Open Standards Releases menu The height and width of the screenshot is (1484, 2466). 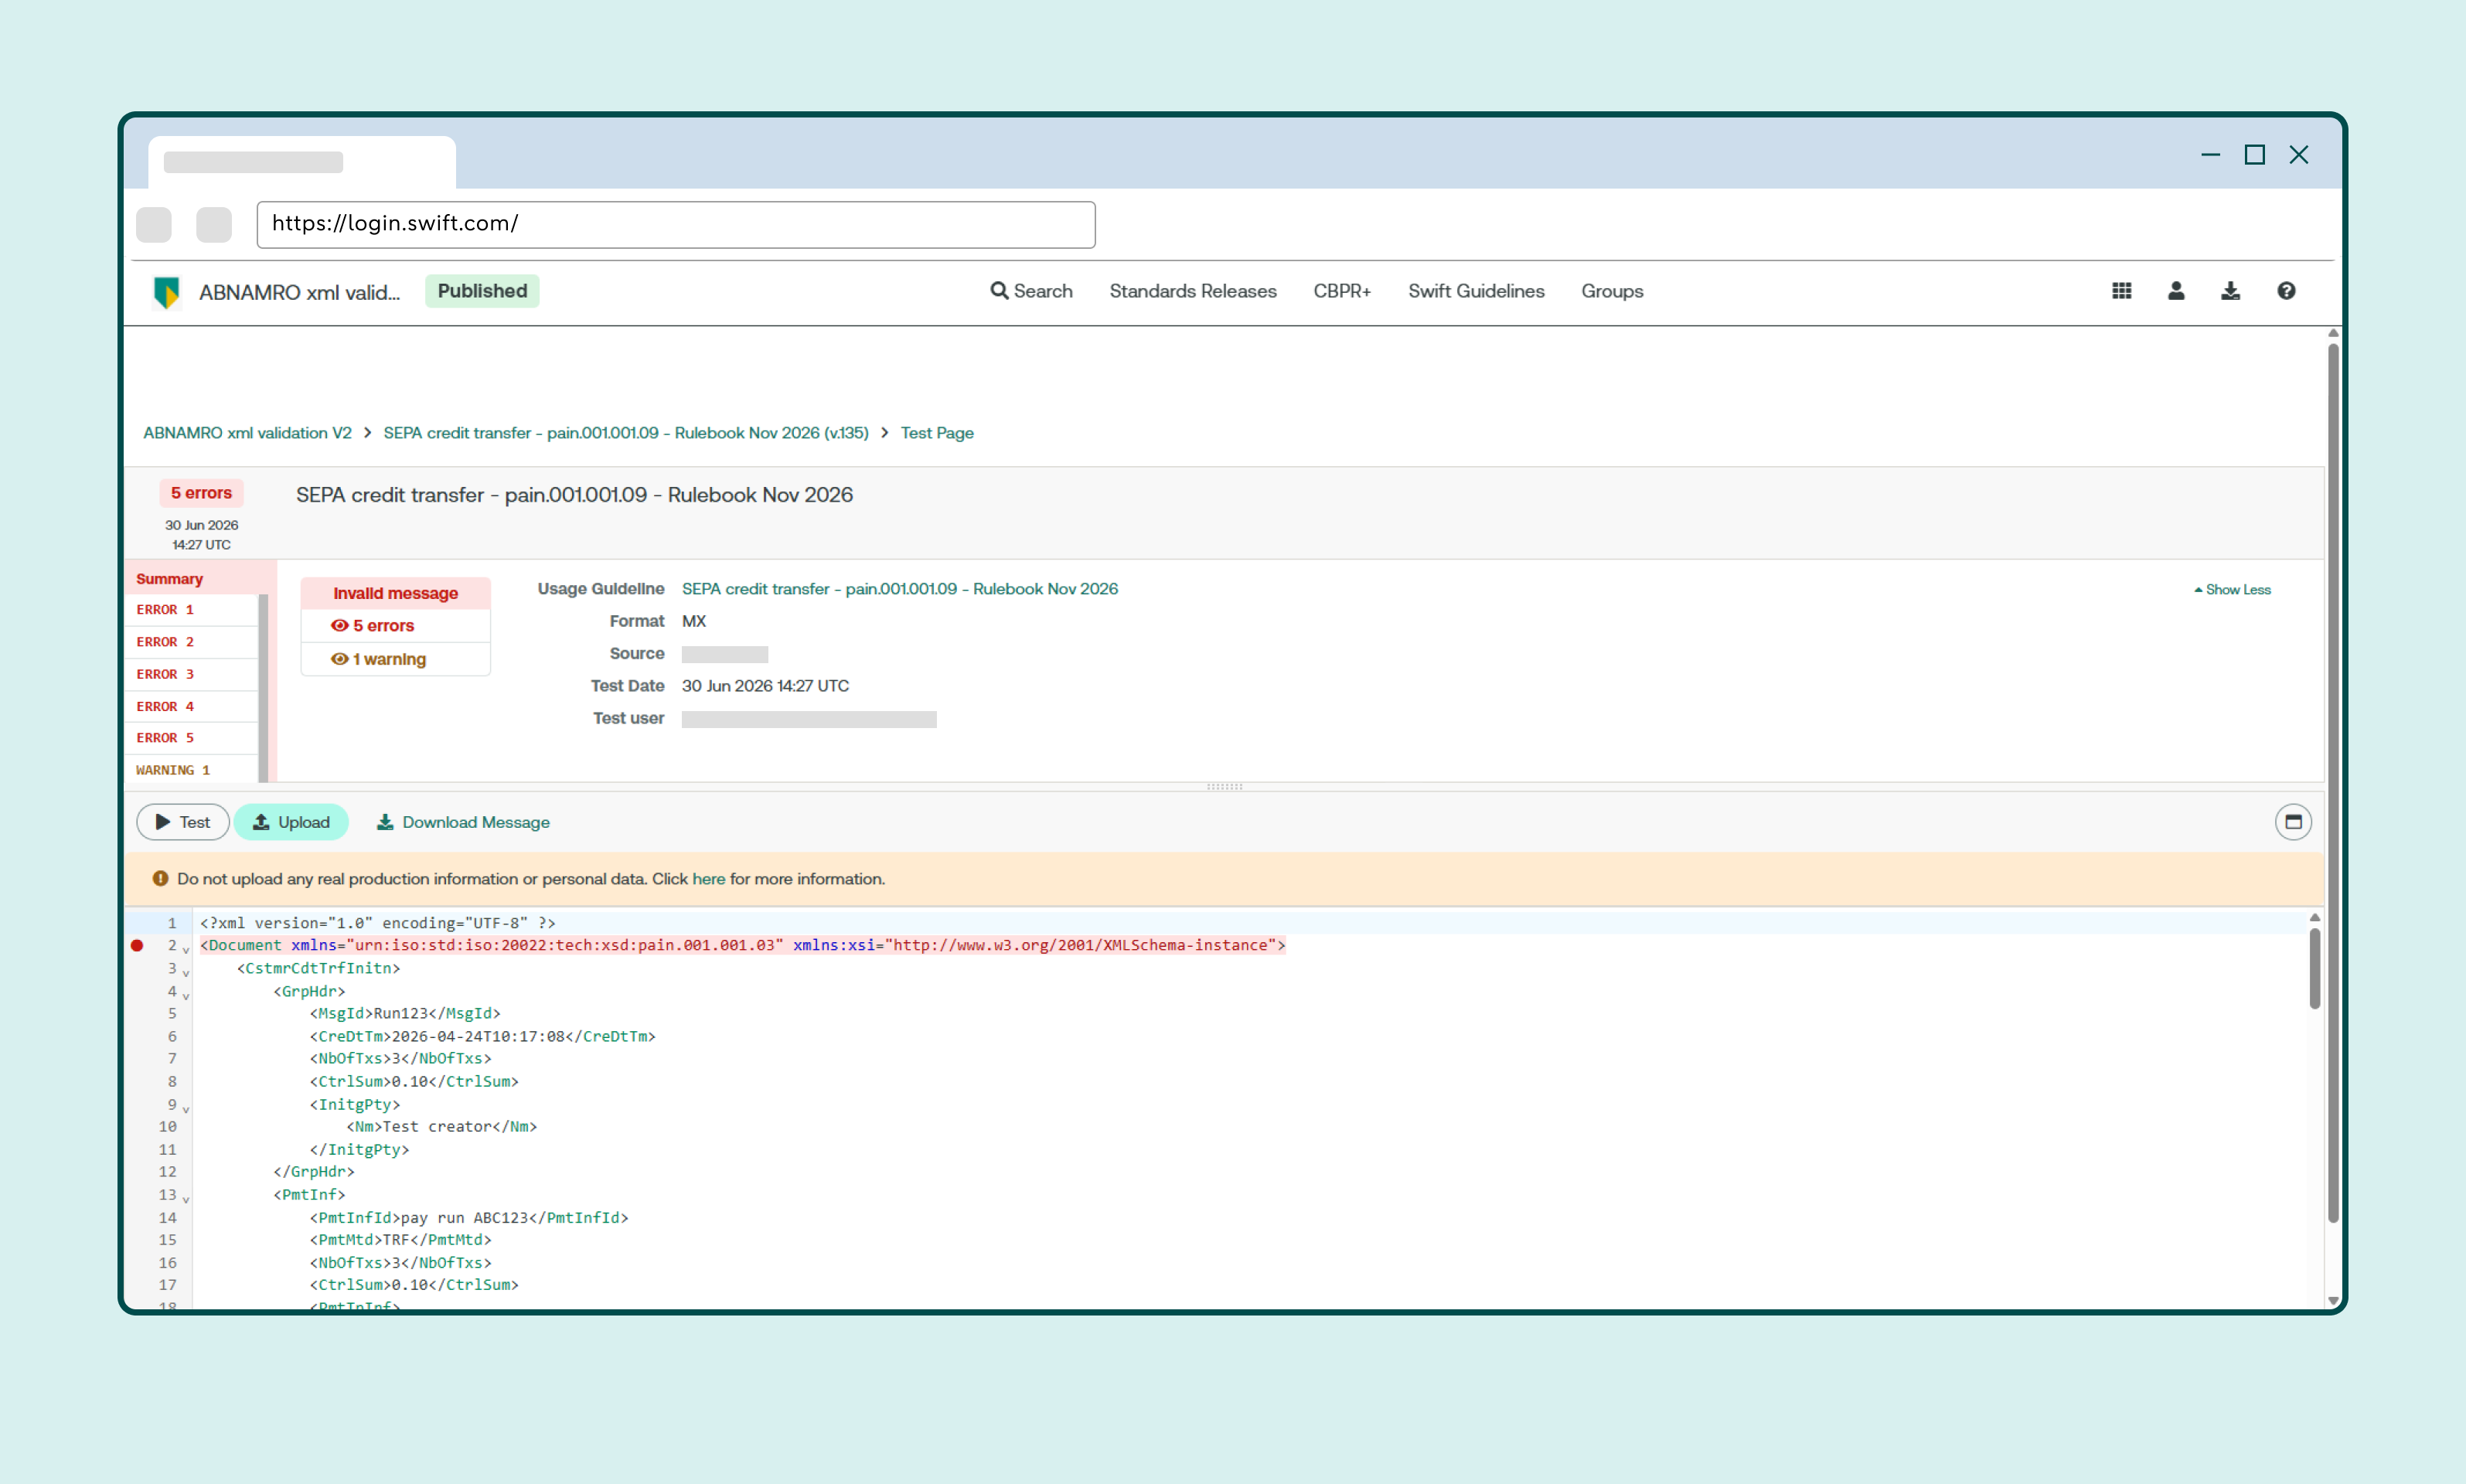coord(1192,291)
